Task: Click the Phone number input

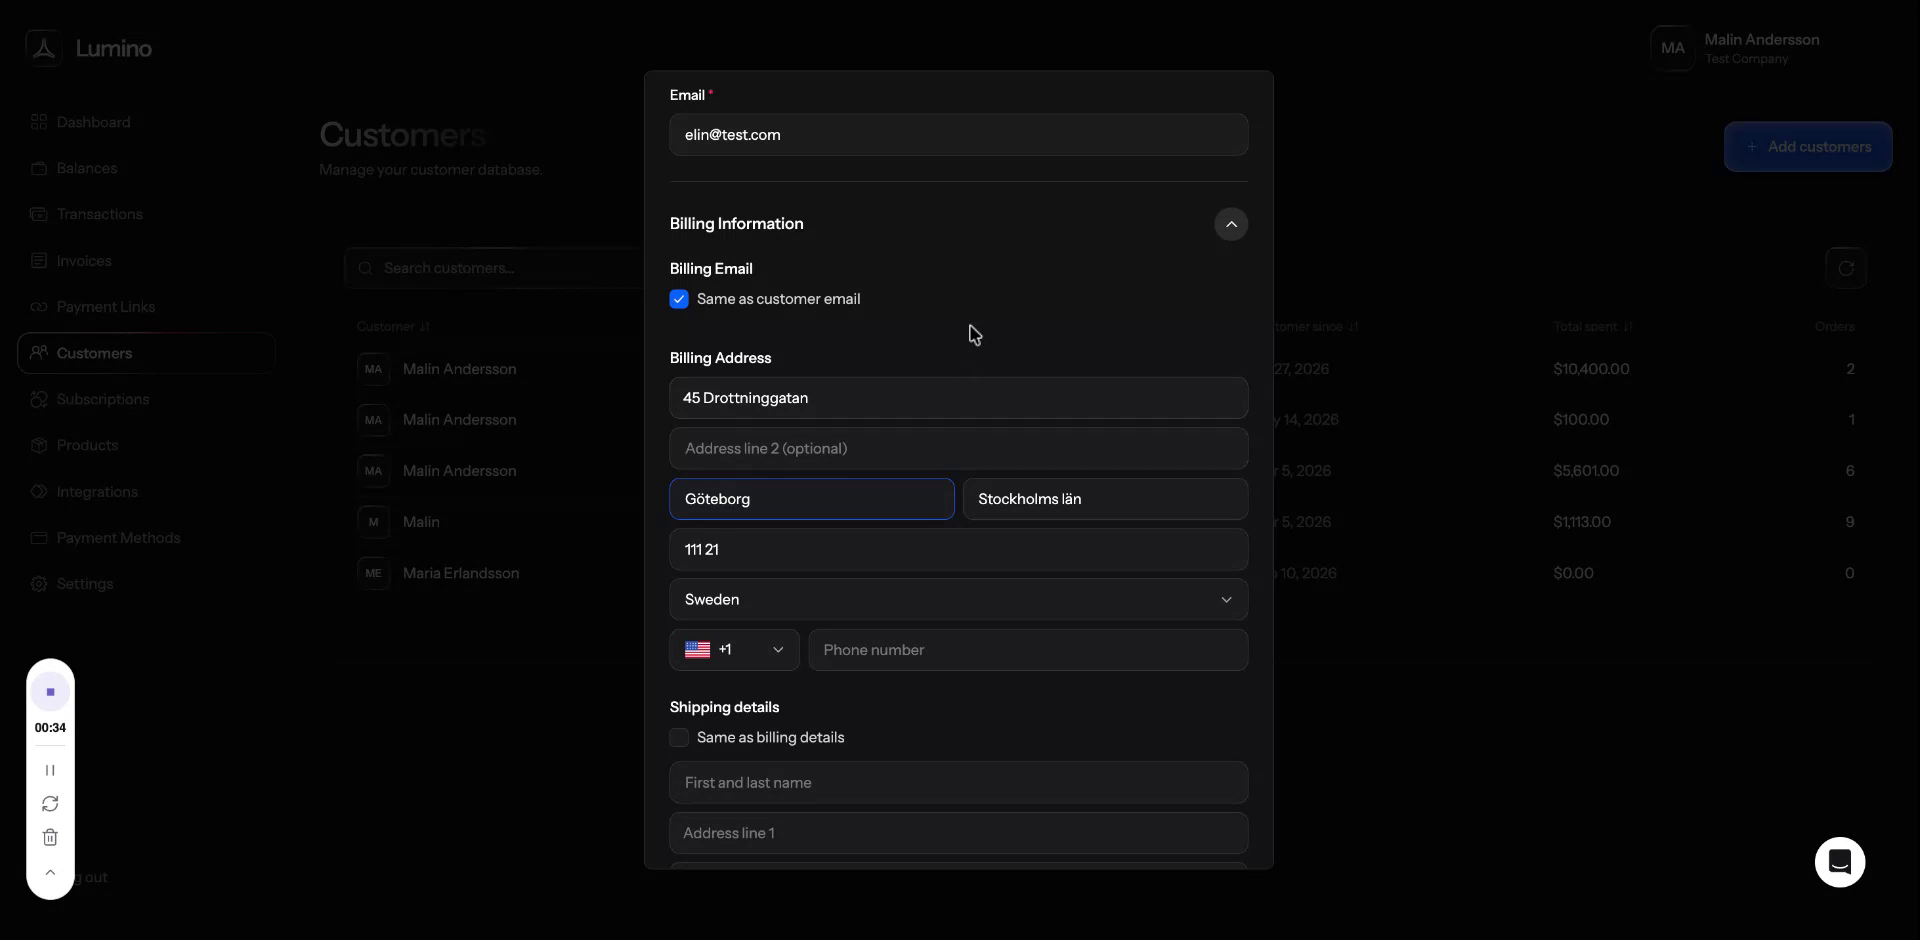Action: pos(1028,650)
